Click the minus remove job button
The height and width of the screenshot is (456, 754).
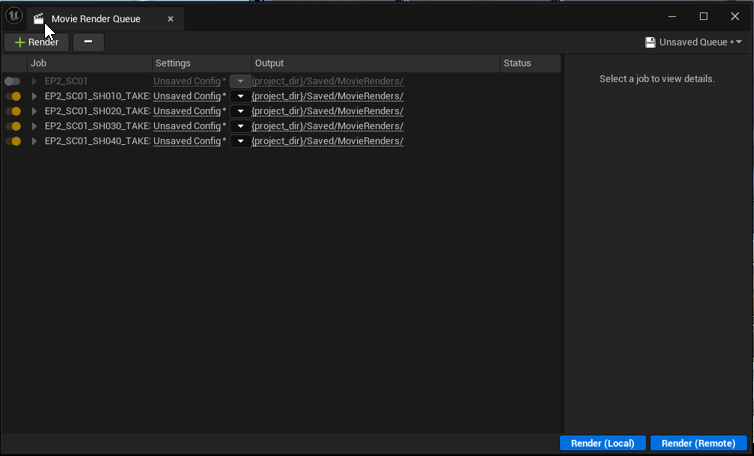pos(88,42)
